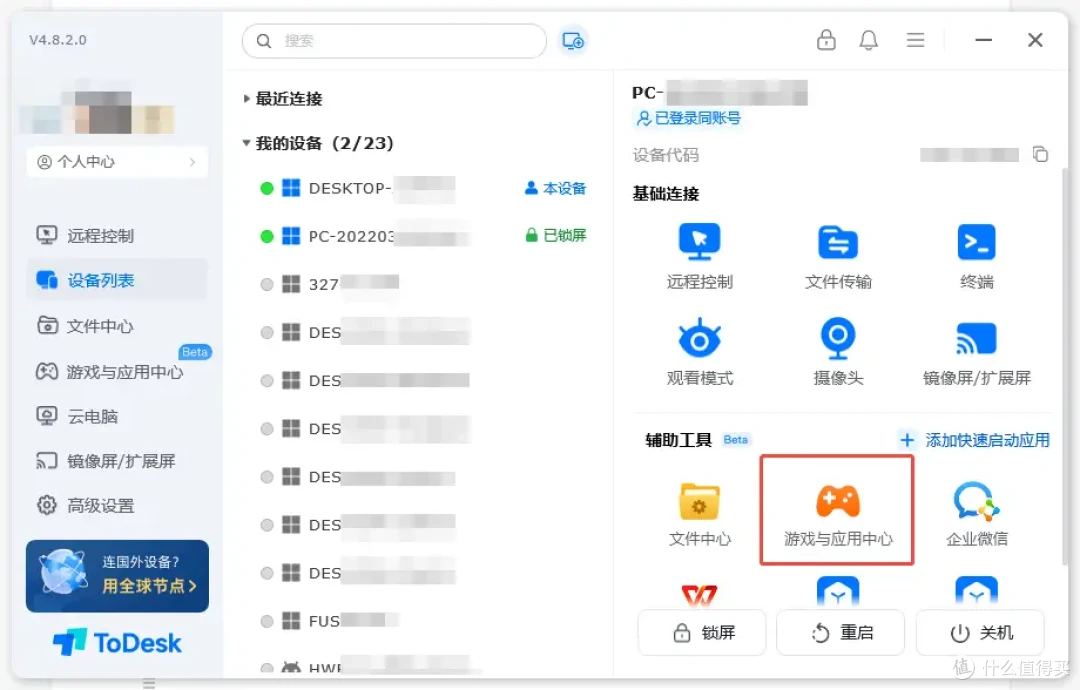
Task: Click 添加快速启动应用 link
Action: coord(975,440)
